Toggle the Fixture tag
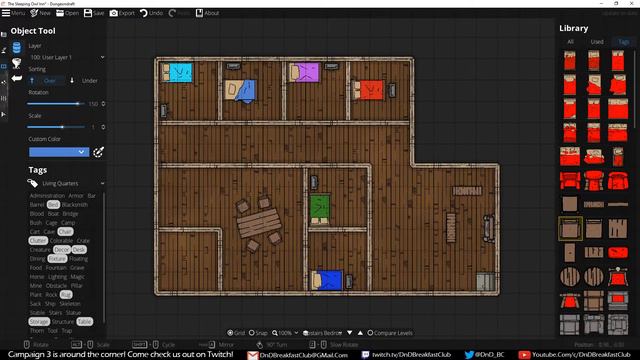This screenshot has width=640, height=360. pos(57,259)
